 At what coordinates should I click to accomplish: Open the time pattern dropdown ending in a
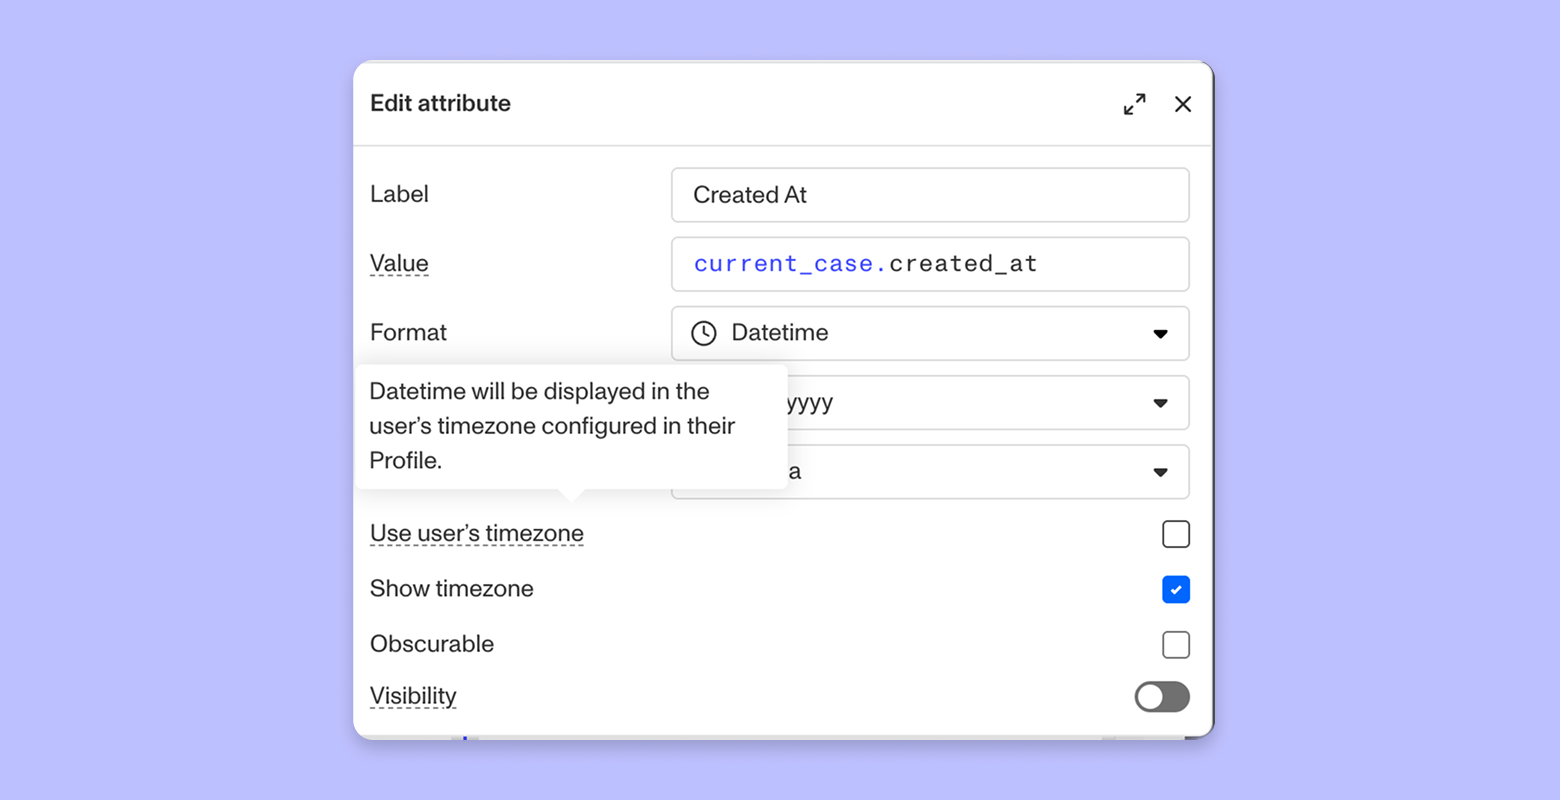point(988,471)
